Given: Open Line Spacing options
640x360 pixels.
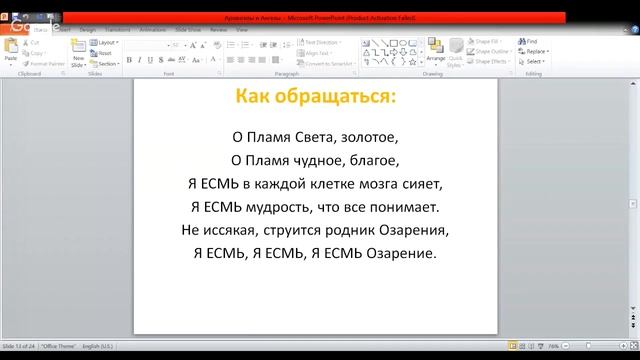Looking at the screenshot, I should coord(288,45).
